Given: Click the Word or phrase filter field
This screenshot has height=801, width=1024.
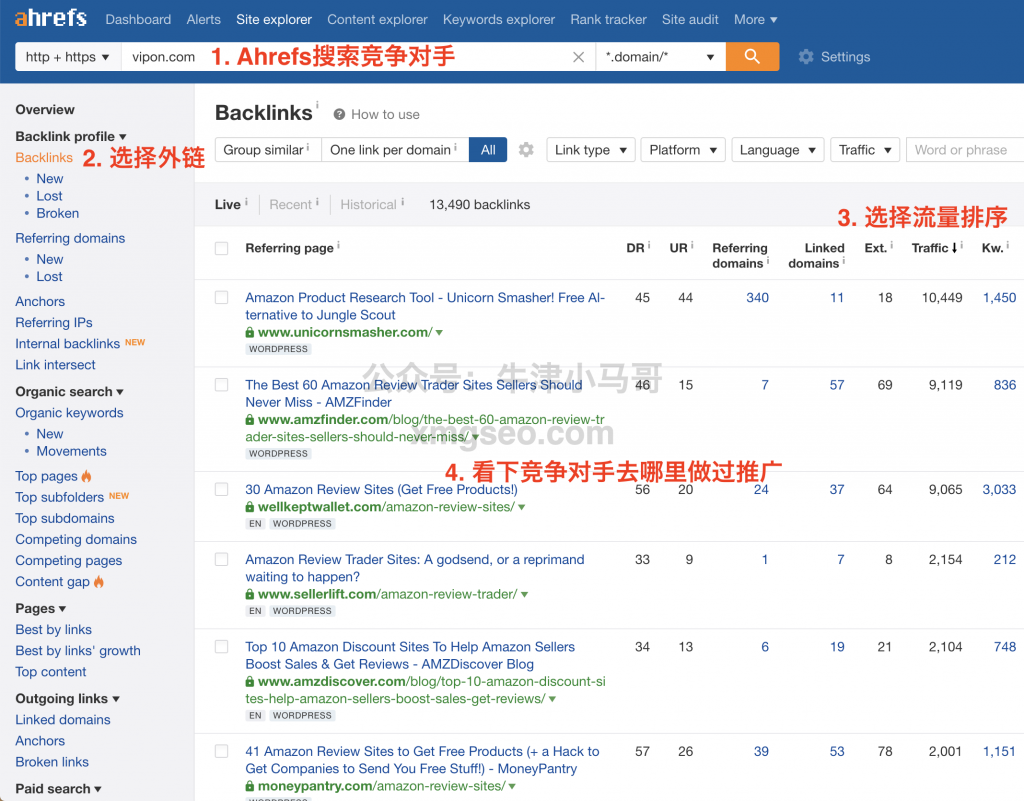Looking at the screenshot, I should (x=965, y=149).
